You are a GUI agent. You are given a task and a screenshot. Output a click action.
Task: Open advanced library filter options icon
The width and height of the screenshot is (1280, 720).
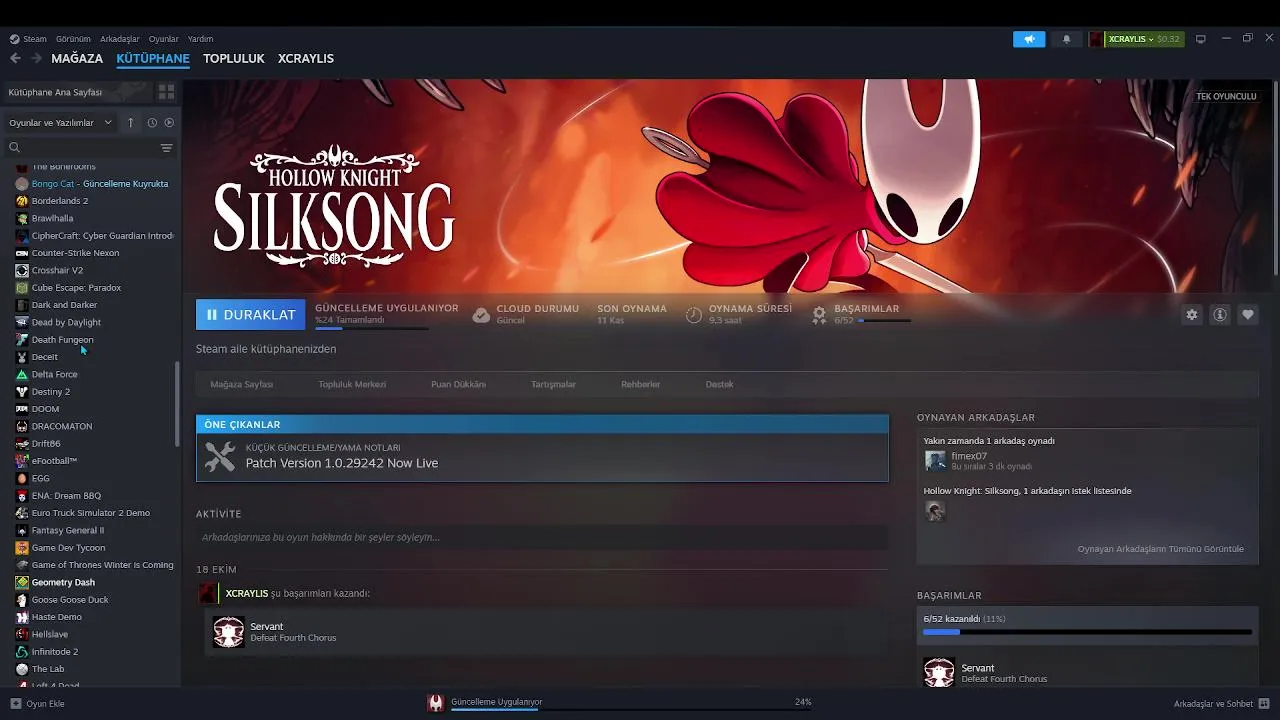tap(166, 147)
